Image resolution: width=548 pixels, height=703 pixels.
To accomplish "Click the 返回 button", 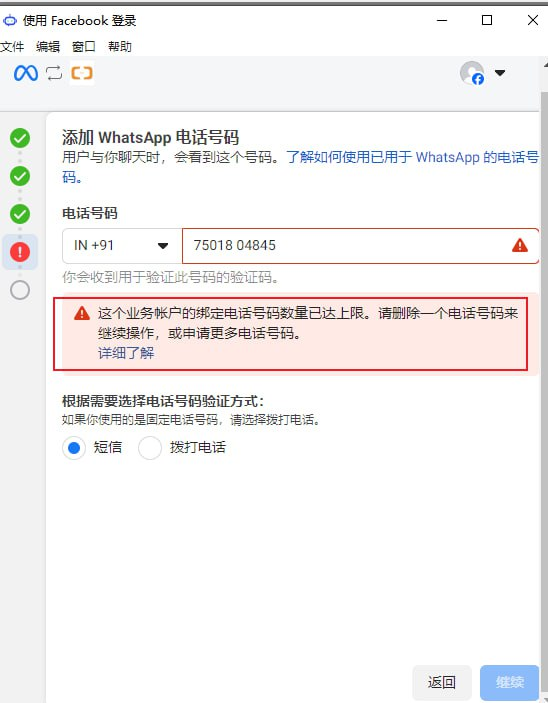I will pyautogui.click(x=442, y=682).
